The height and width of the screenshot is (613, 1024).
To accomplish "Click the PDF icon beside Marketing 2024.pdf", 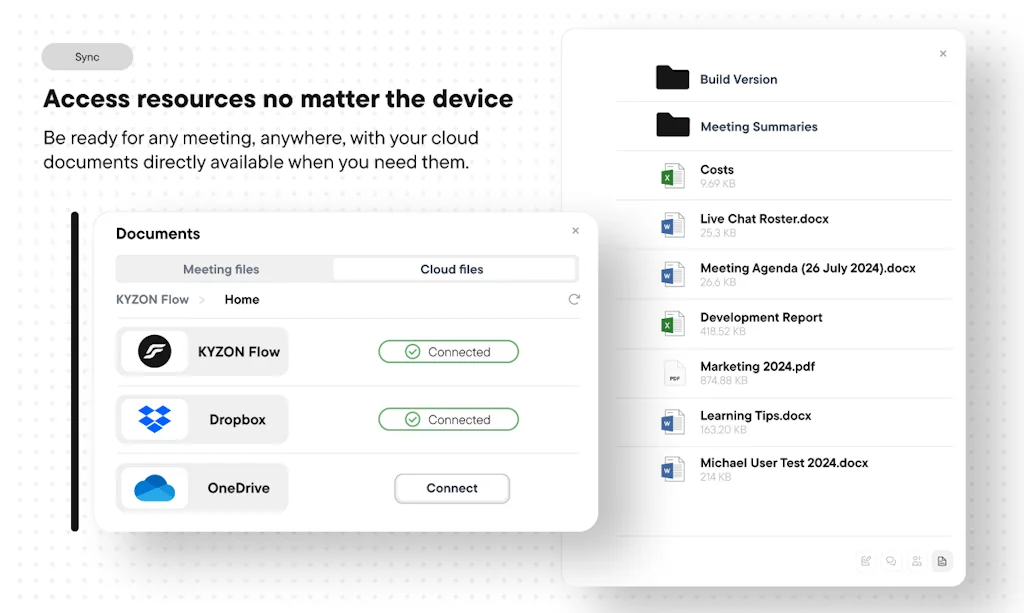I will (x=672, y=372).
